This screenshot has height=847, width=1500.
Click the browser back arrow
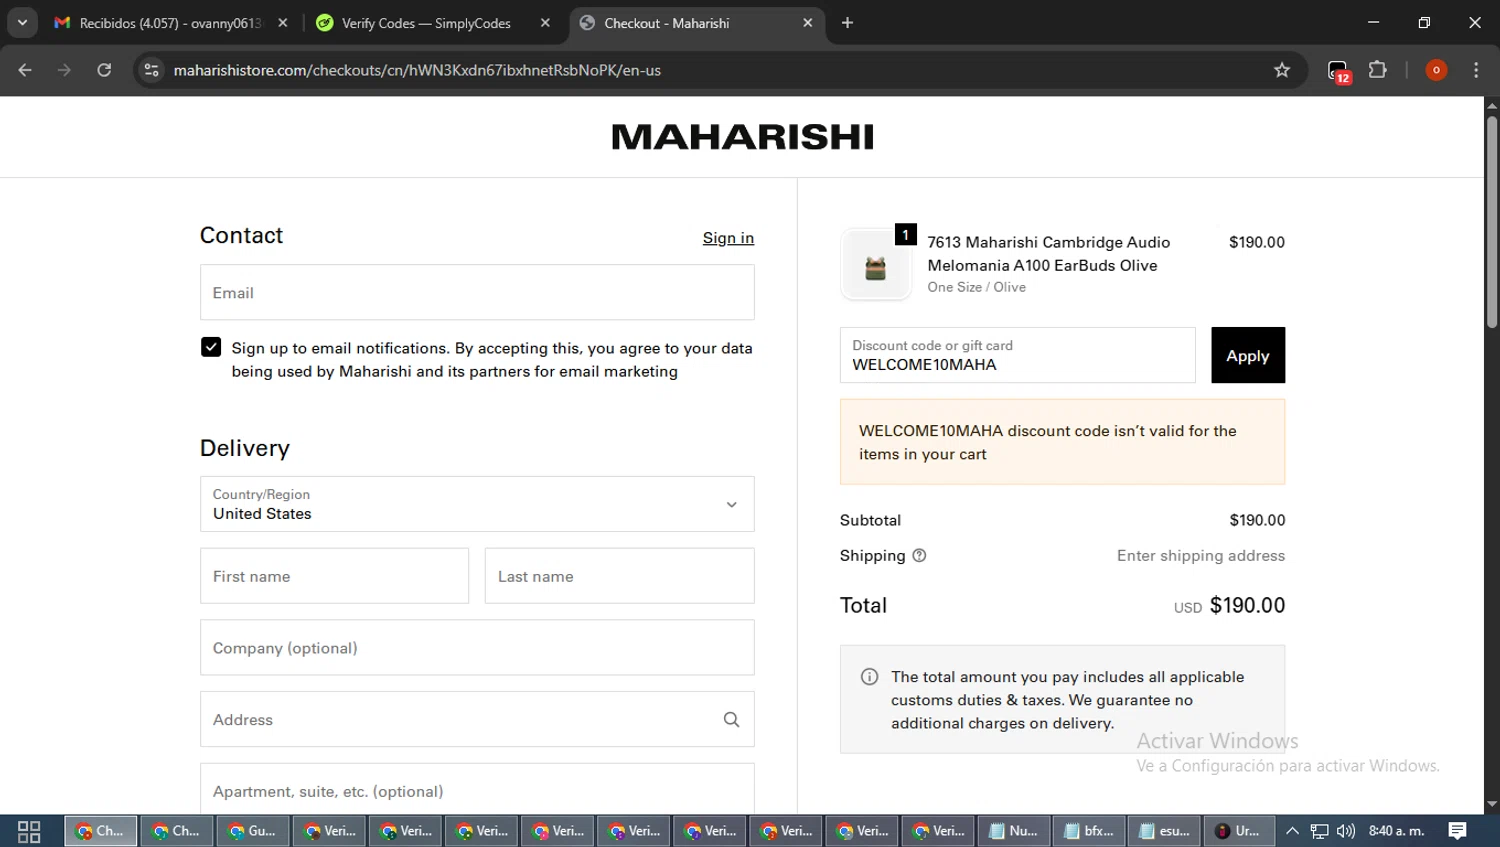(25, 70)
